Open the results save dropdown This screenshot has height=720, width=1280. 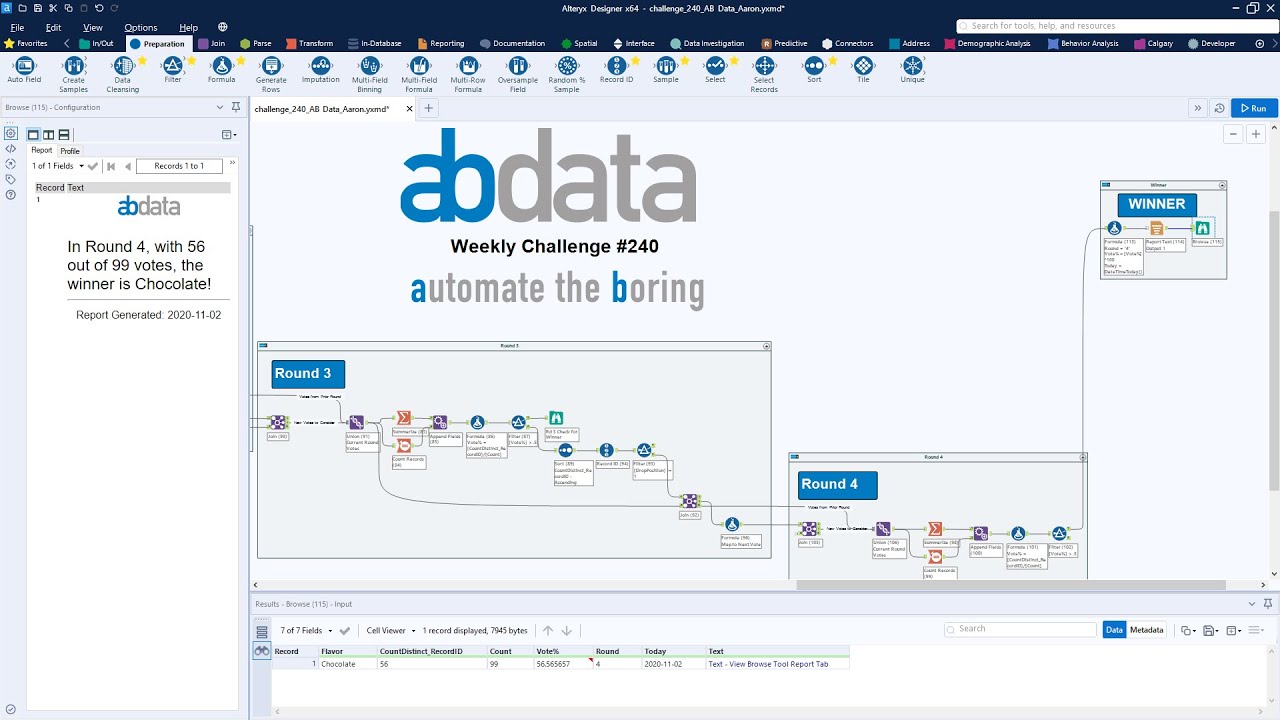(1210, 630)
